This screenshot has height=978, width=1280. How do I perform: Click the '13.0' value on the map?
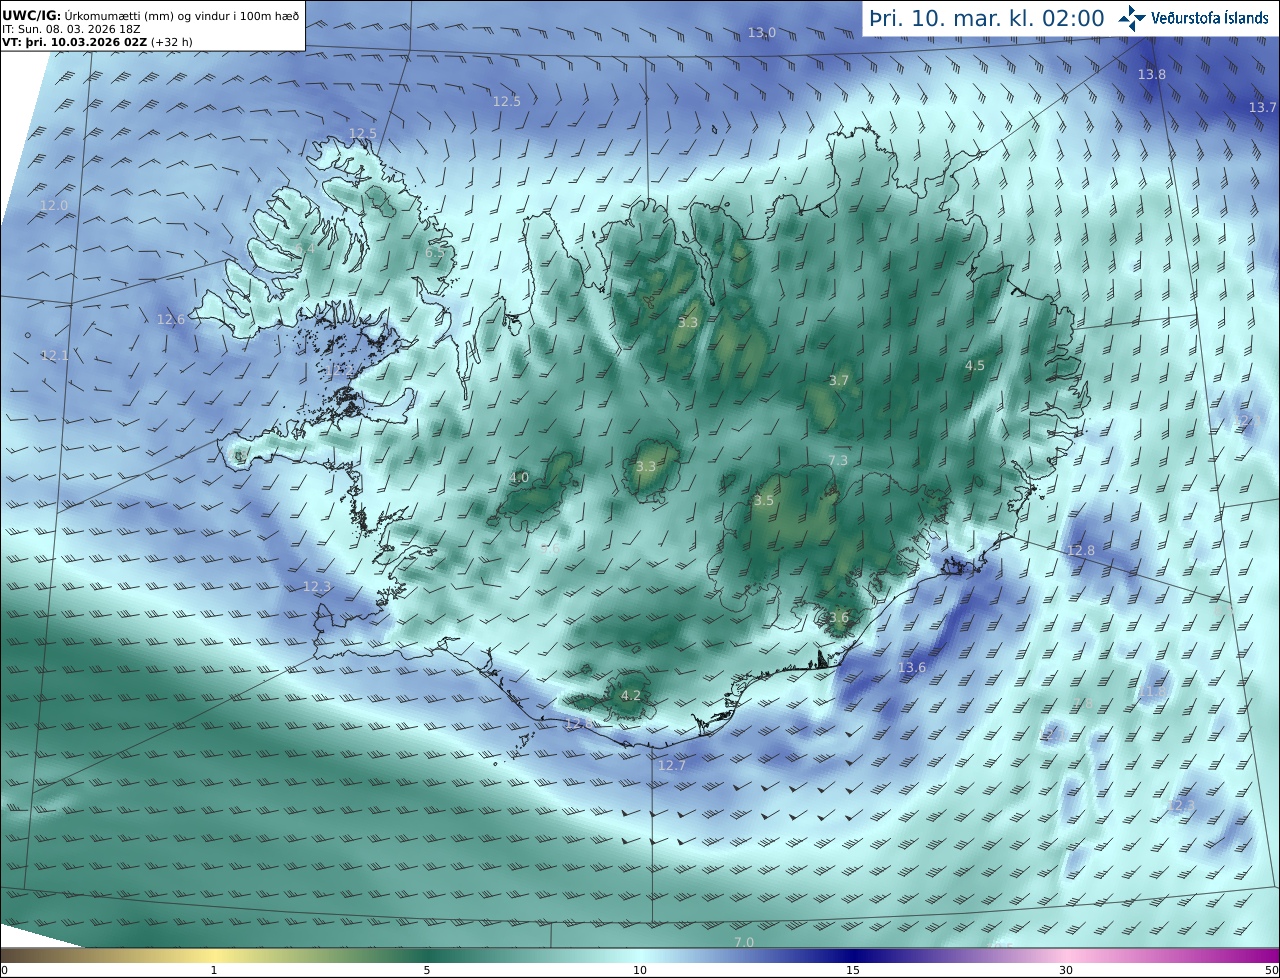(x=762, y=33)
